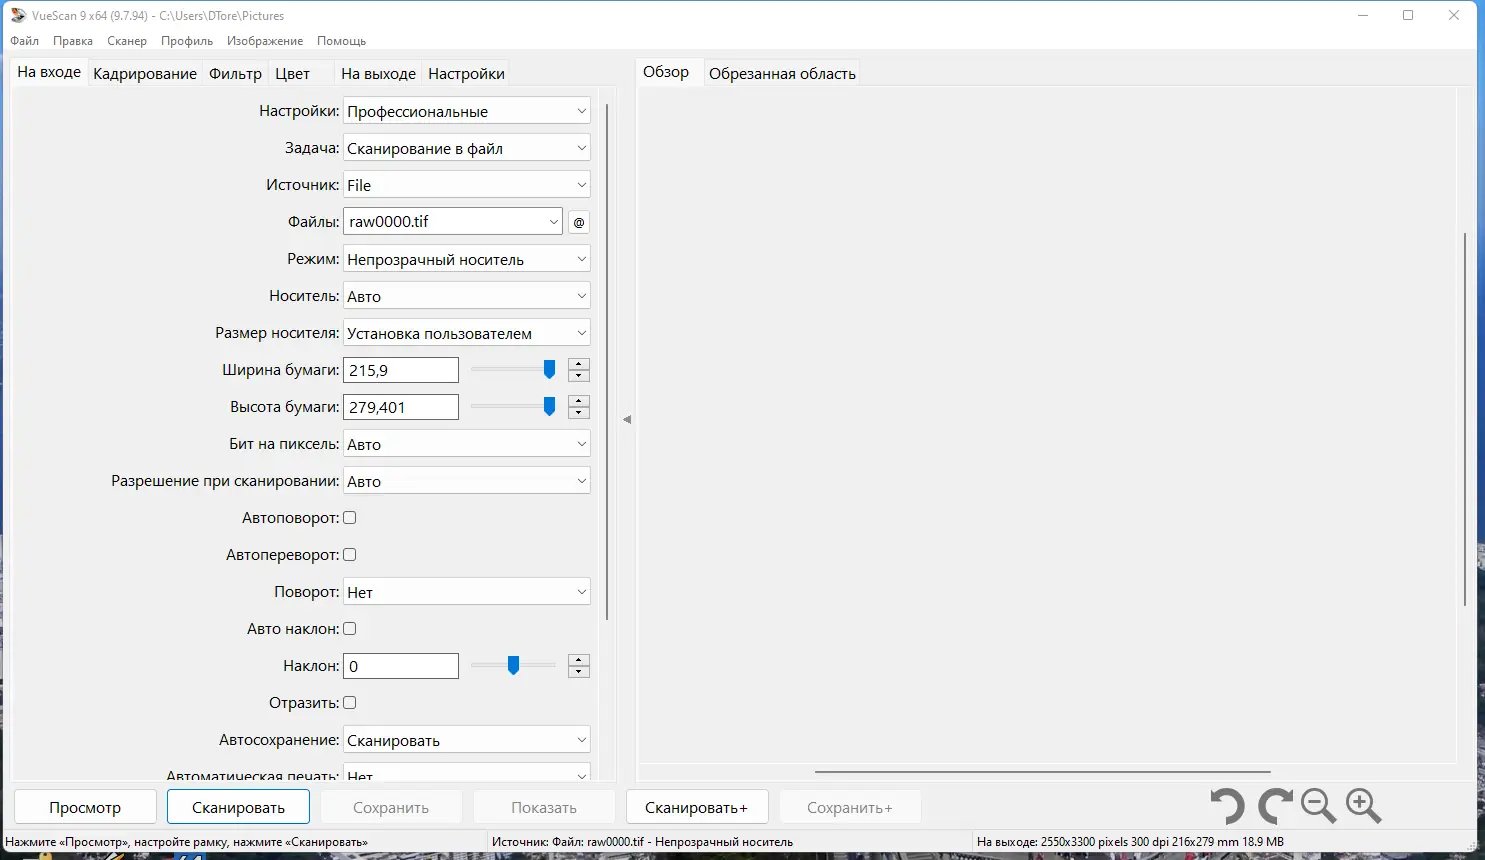1485x860 pixels.
Task: Open the Файлы combo box list
Action: pyautogui.click(x=554, y=222)
